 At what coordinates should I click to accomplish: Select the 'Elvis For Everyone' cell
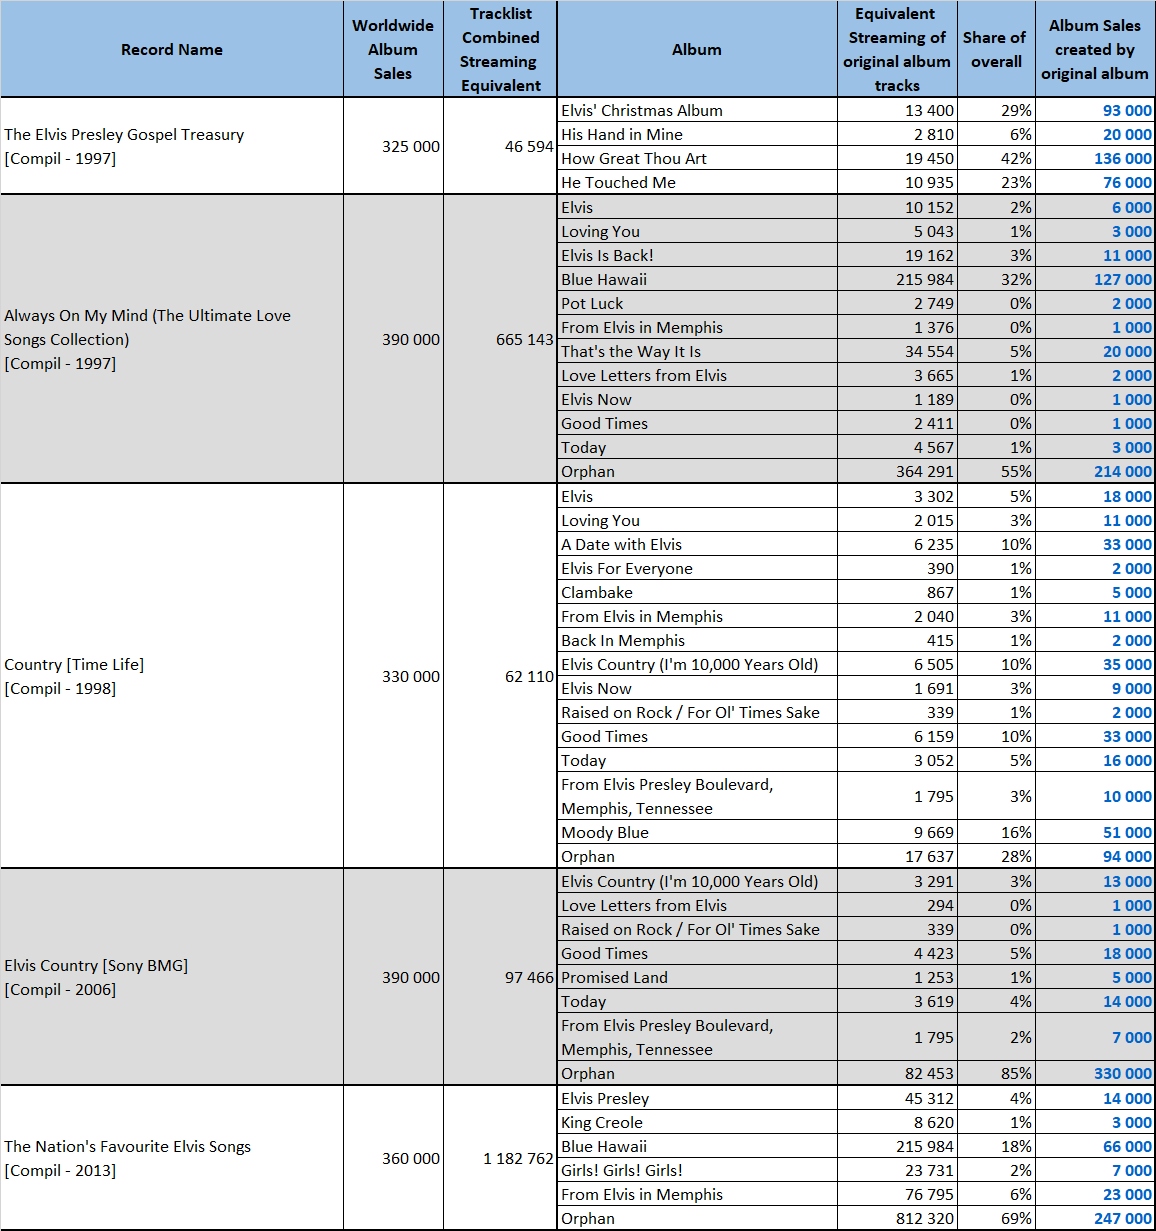[697, 568]
